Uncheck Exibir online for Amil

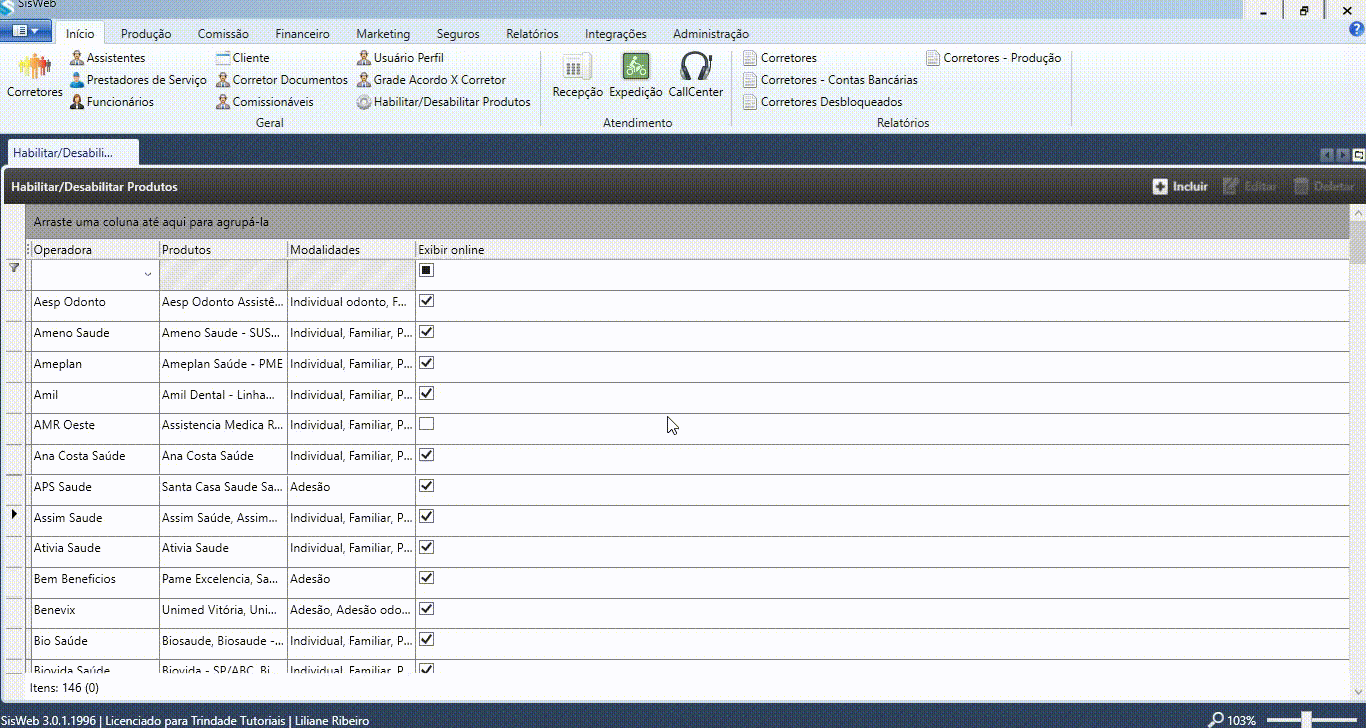(x=427, y=394)
